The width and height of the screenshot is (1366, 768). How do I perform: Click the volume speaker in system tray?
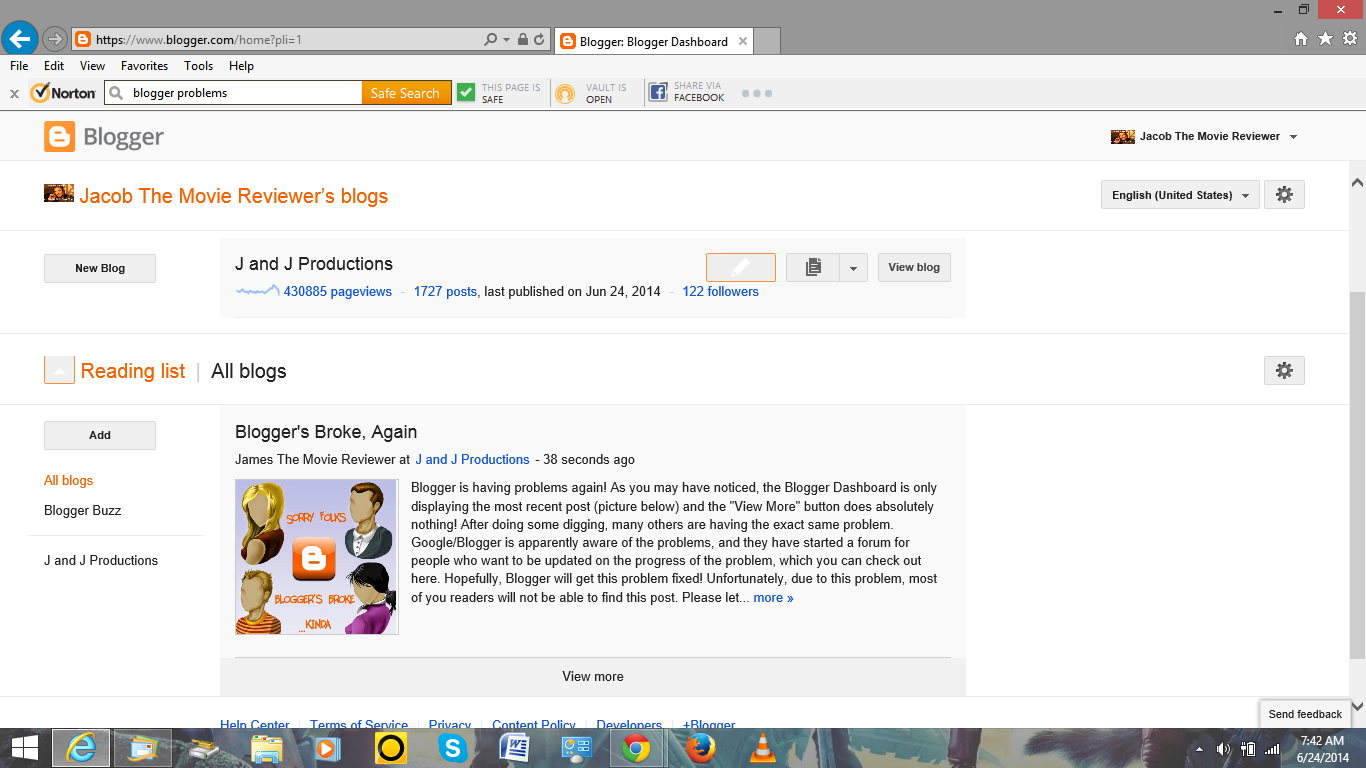click(1222, 748)
